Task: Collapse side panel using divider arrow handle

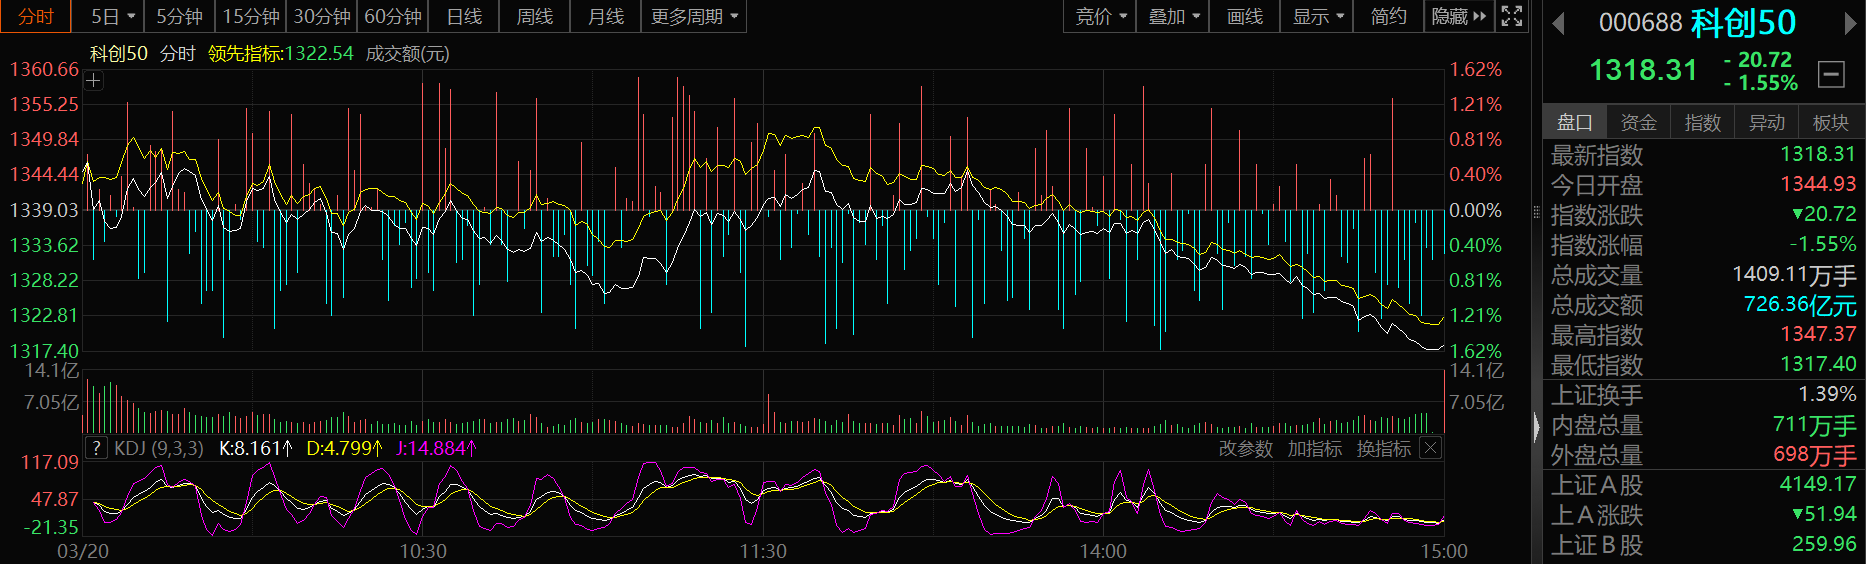Action: click(1537, 428)
